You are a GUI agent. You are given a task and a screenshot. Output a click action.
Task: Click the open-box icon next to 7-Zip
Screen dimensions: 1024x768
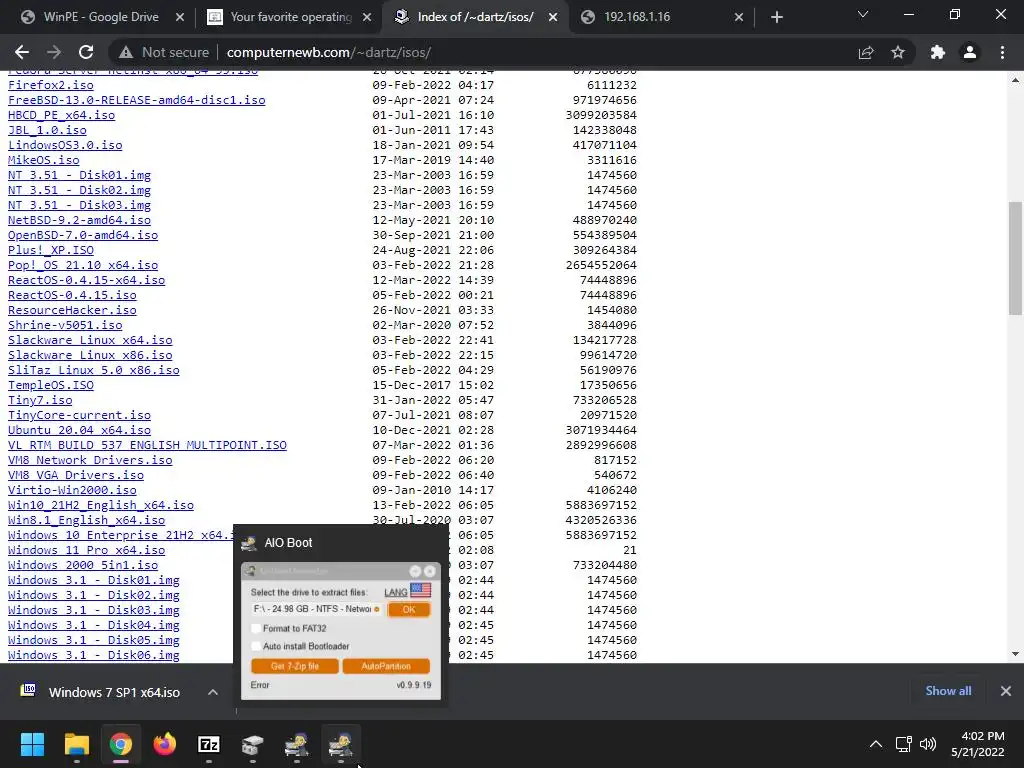tap(253, 744)
